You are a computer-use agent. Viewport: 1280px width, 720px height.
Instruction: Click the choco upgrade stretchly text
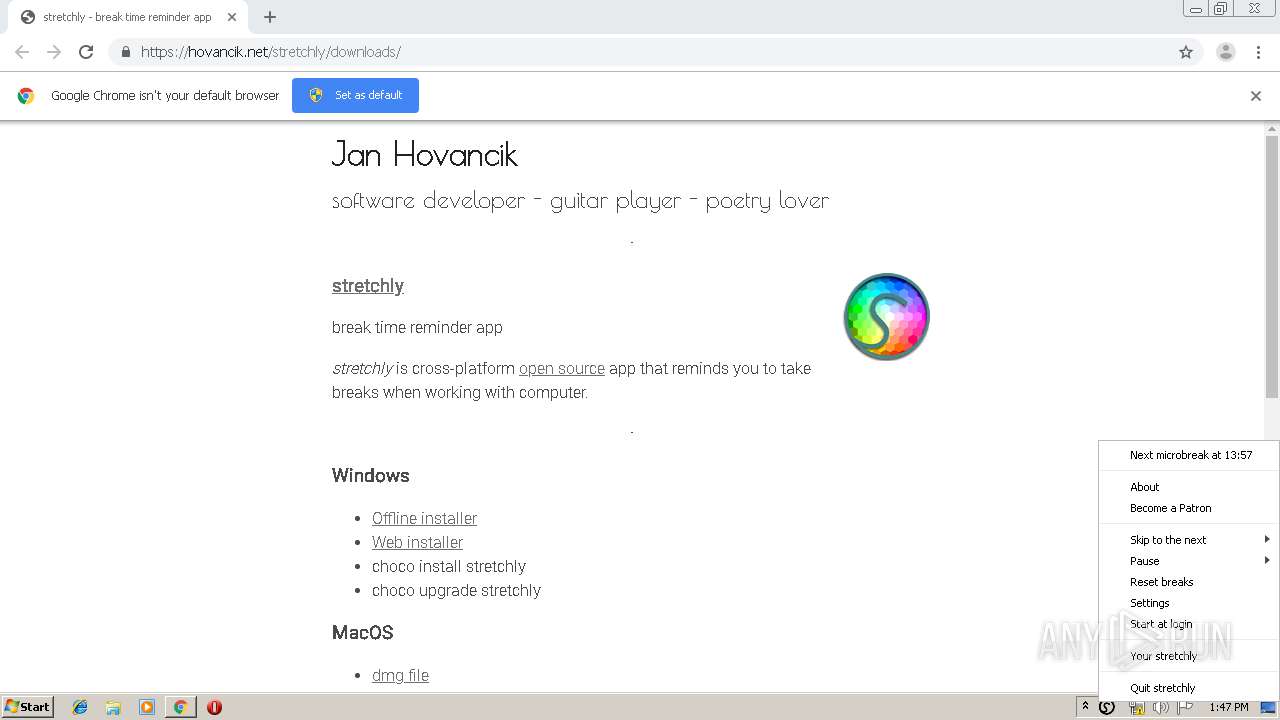coord(456,591)
